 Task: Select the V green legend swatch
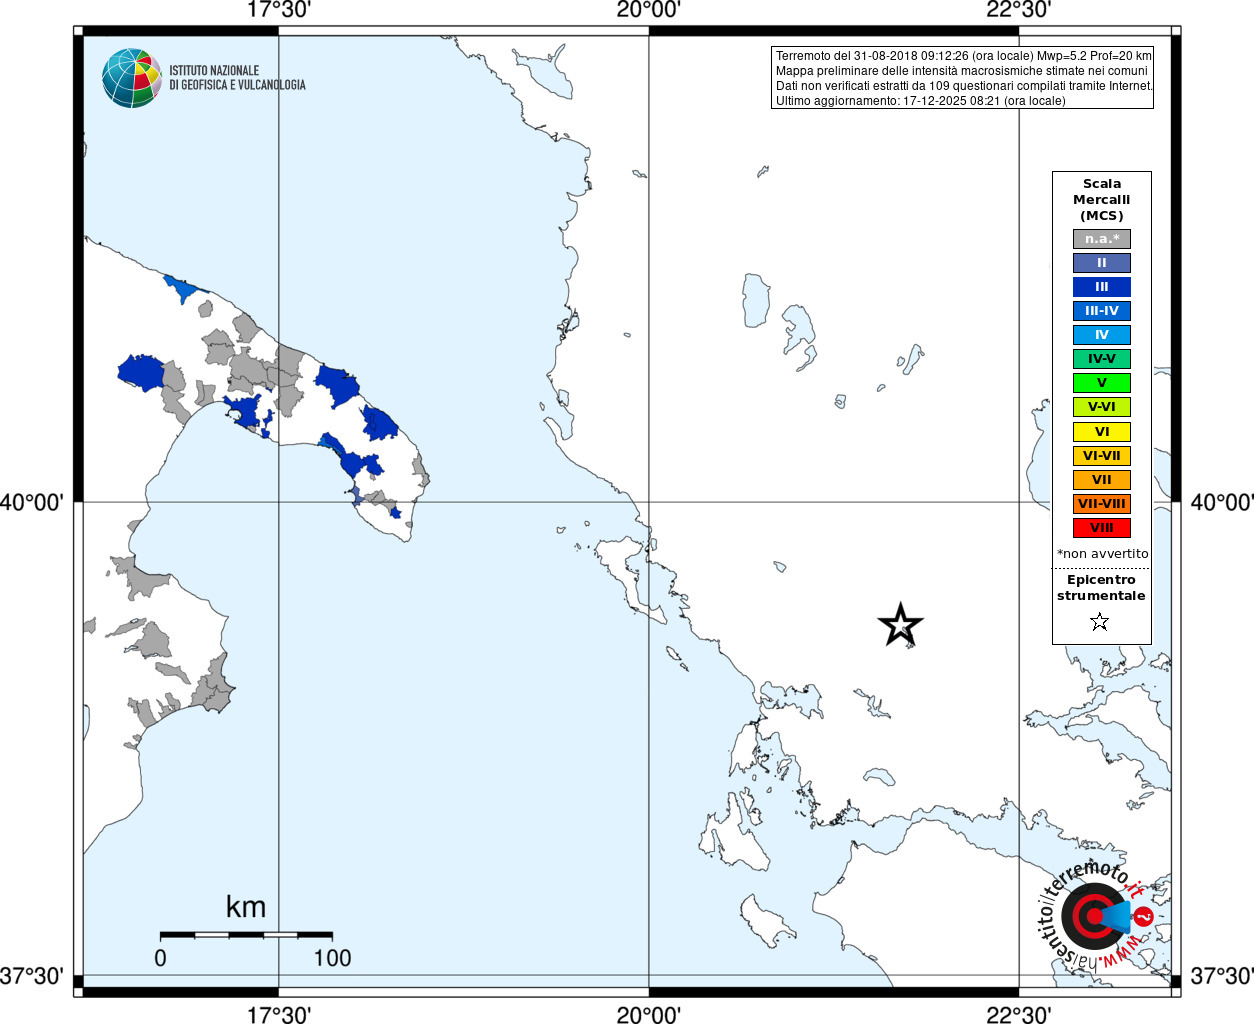pyautogui.click(x=1102, y=383)
